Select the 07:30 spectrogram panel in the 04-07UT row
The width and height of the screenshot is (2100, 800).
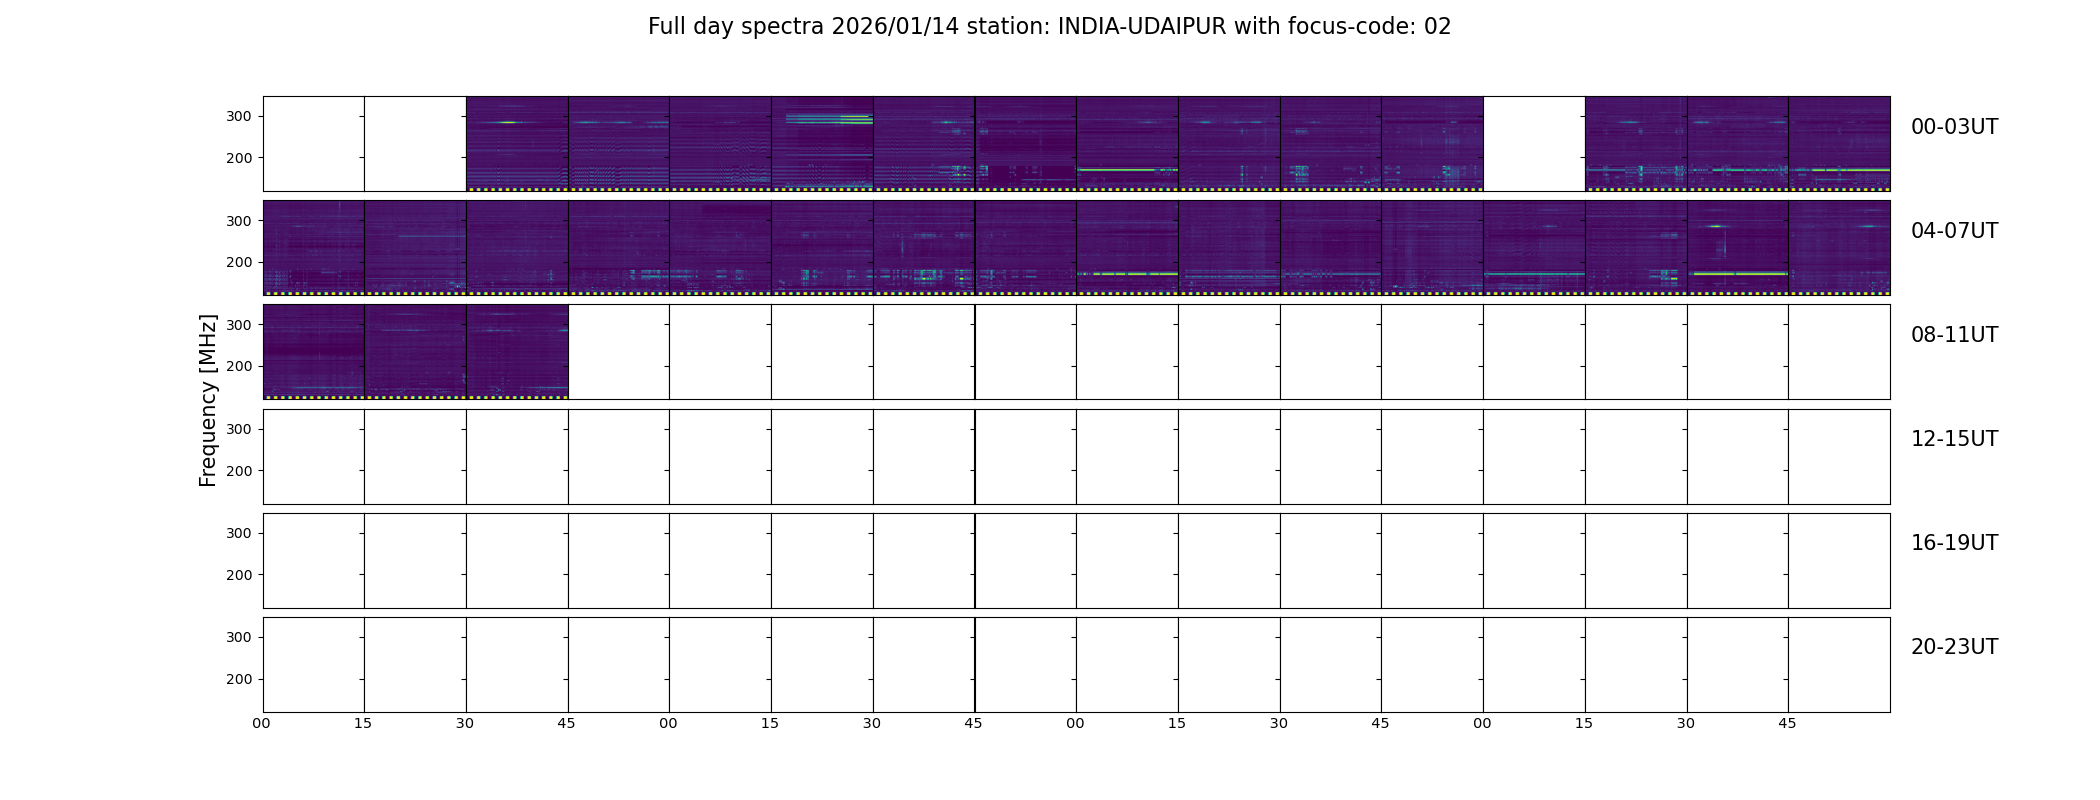1737,248
